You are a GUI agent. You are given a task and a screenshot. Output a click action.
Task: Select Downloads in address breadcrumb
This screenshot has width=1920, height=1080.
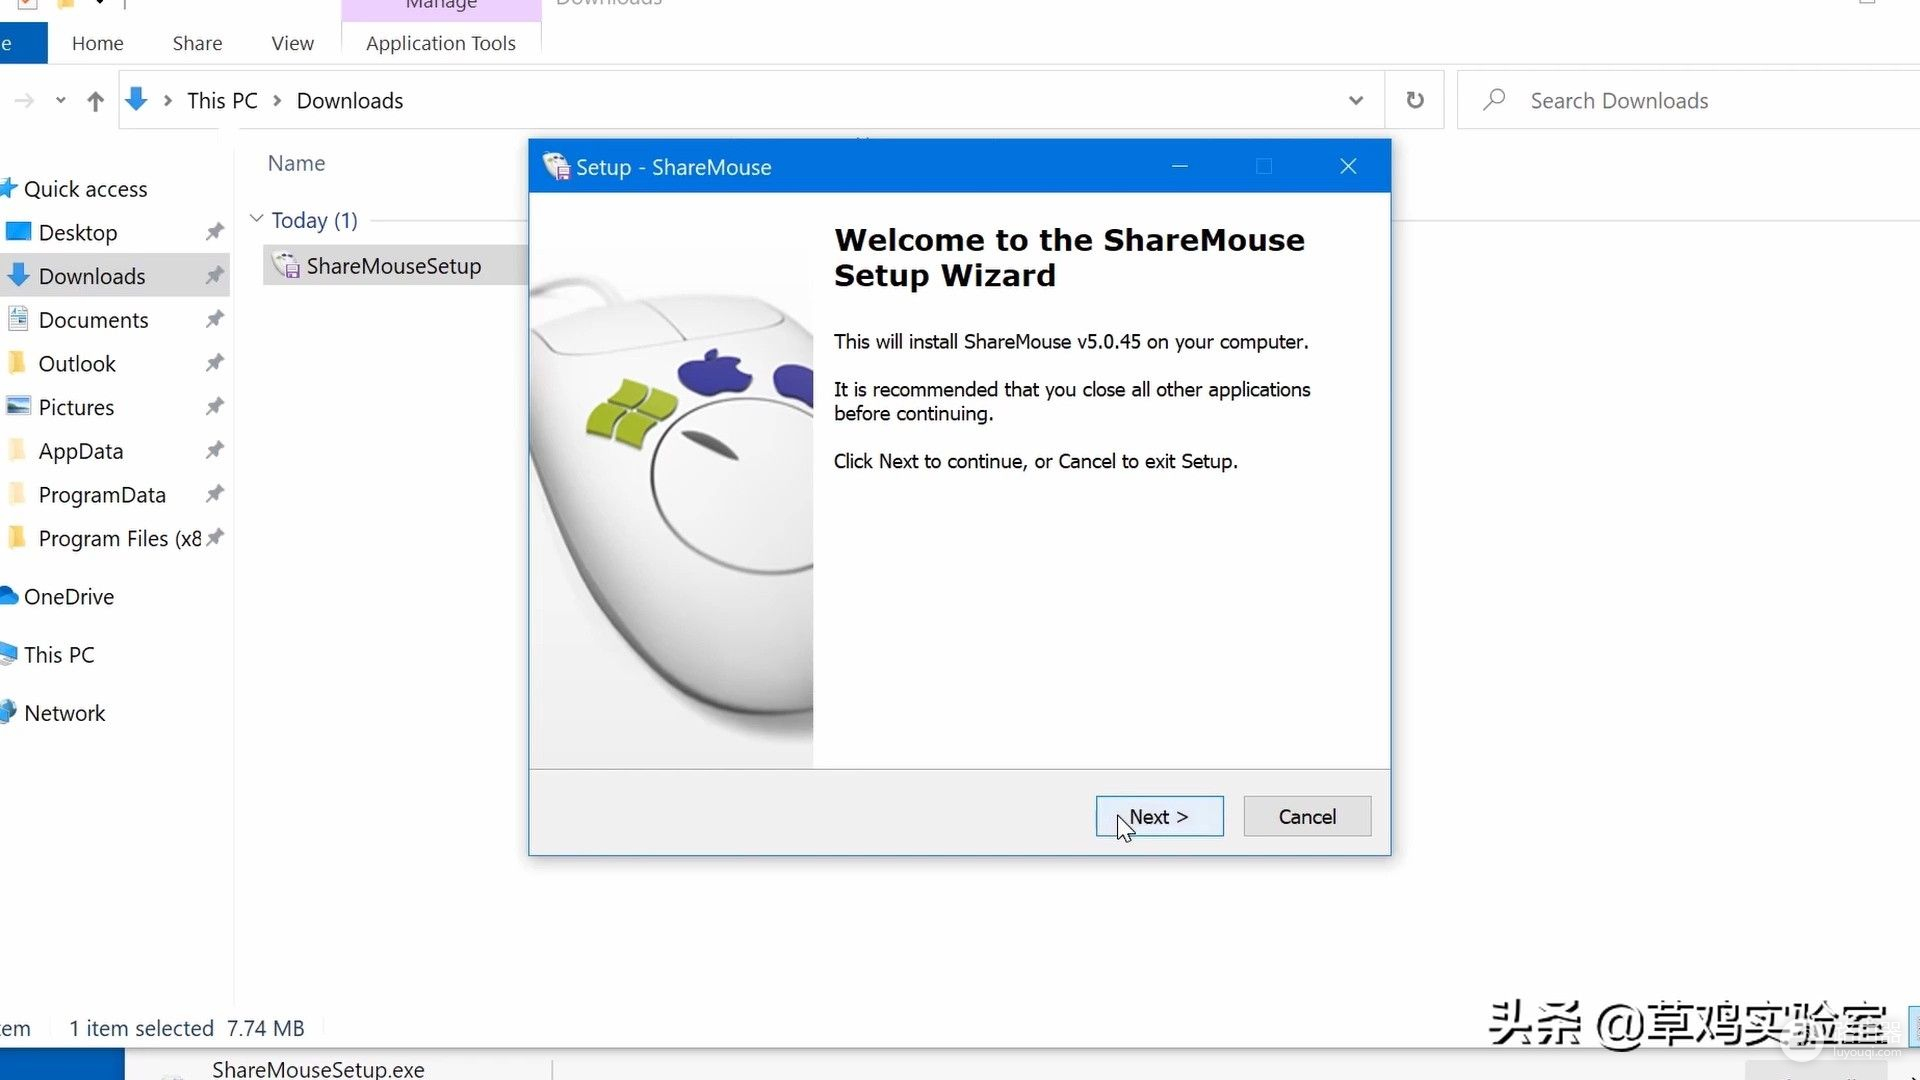pyautogui.click(x=350, y=100)
